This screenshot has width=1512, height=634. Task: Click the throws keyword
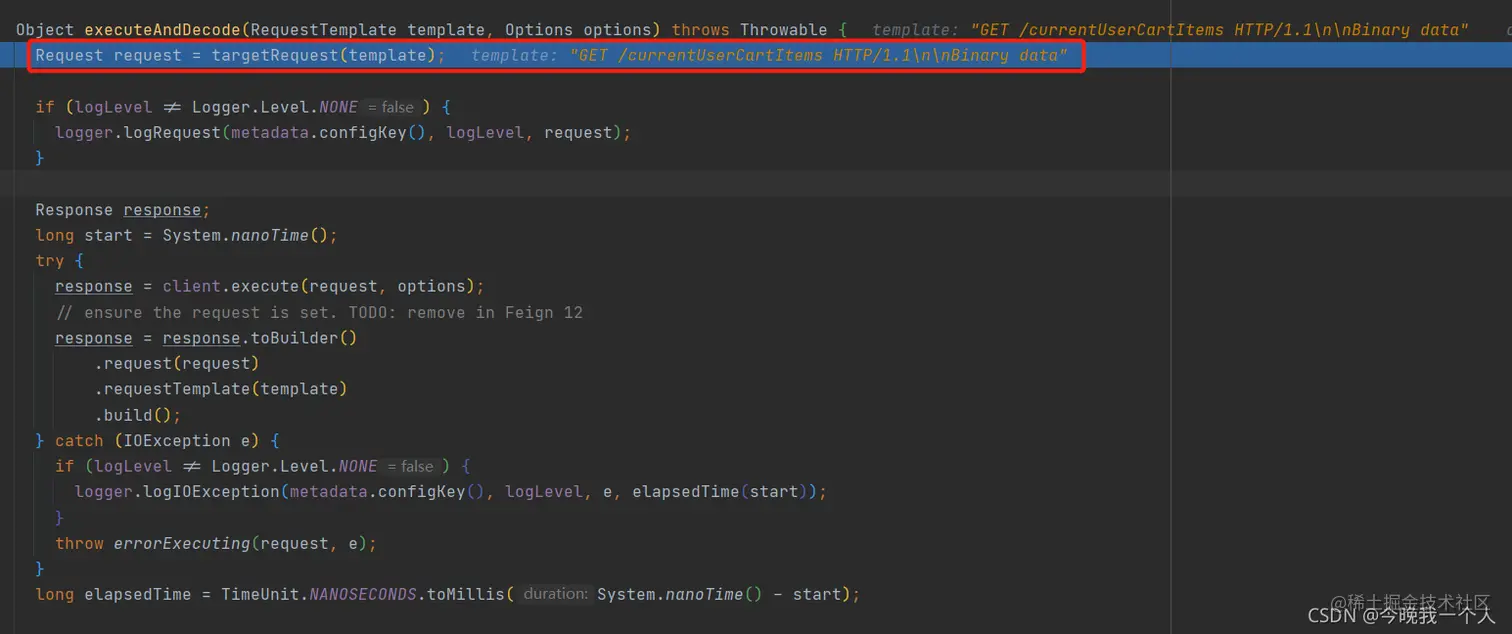[x=700, y=30]
